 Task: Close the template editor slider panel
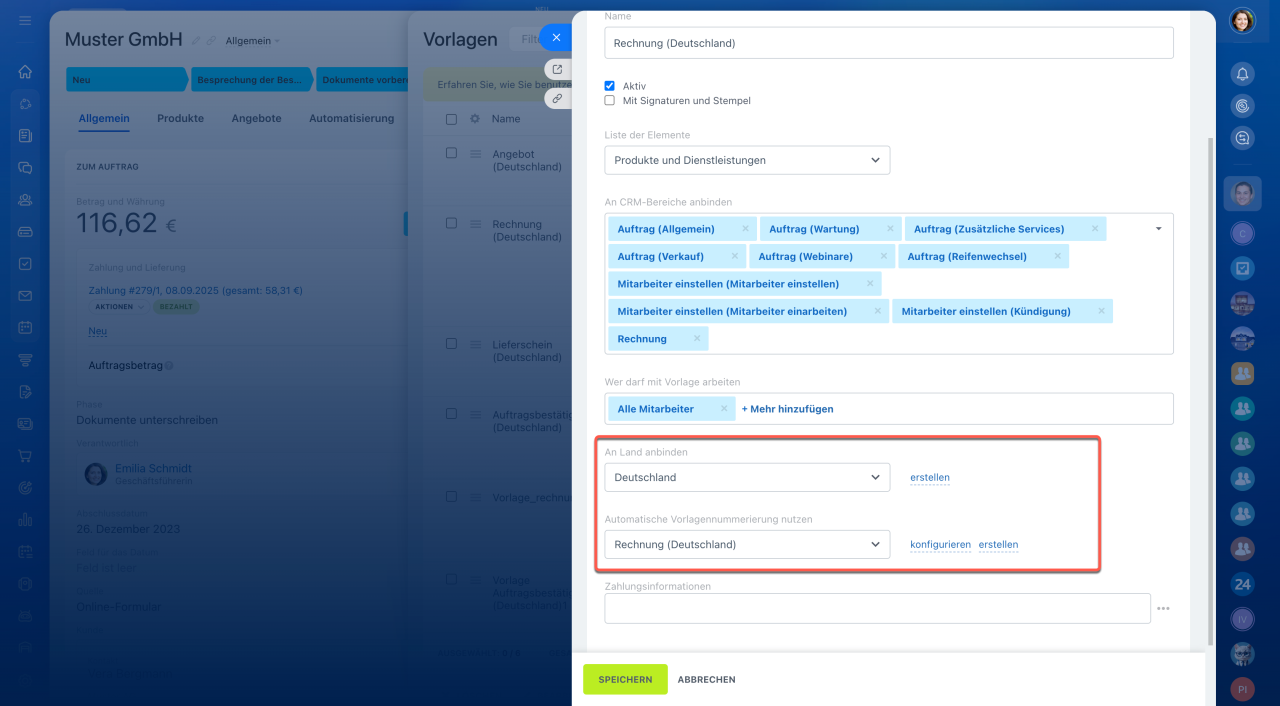(x=556, y=37)
